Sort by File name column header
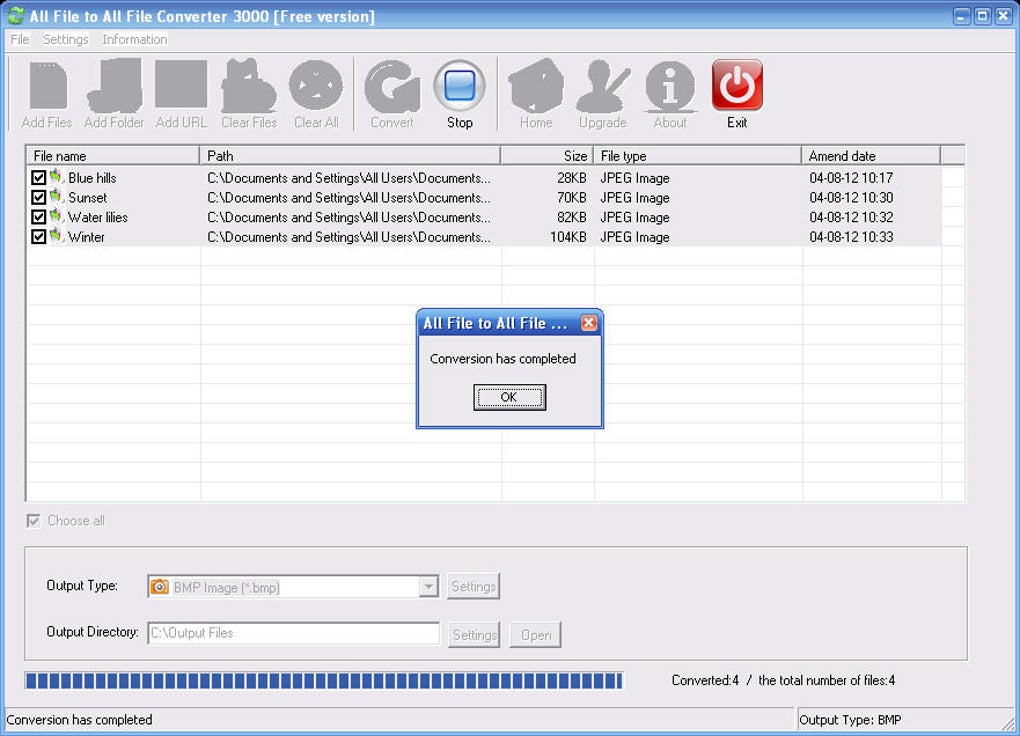The width and height of the screenshot is (1020, 736). (x=113, y=156)
